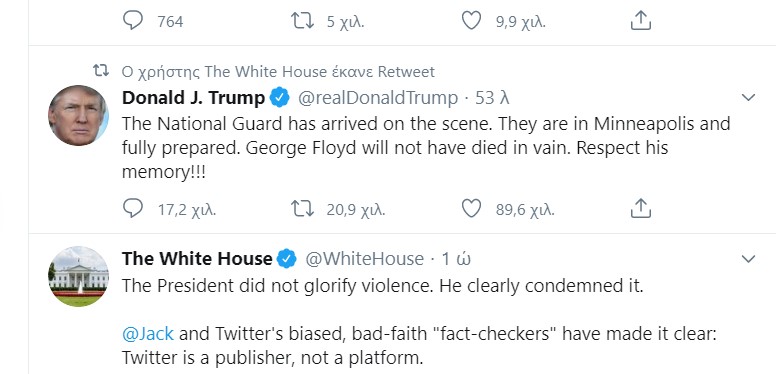777x374 pixels.
Task: Open the @Jack mention link
Action: pyautogui.click(x=148, y=333)
